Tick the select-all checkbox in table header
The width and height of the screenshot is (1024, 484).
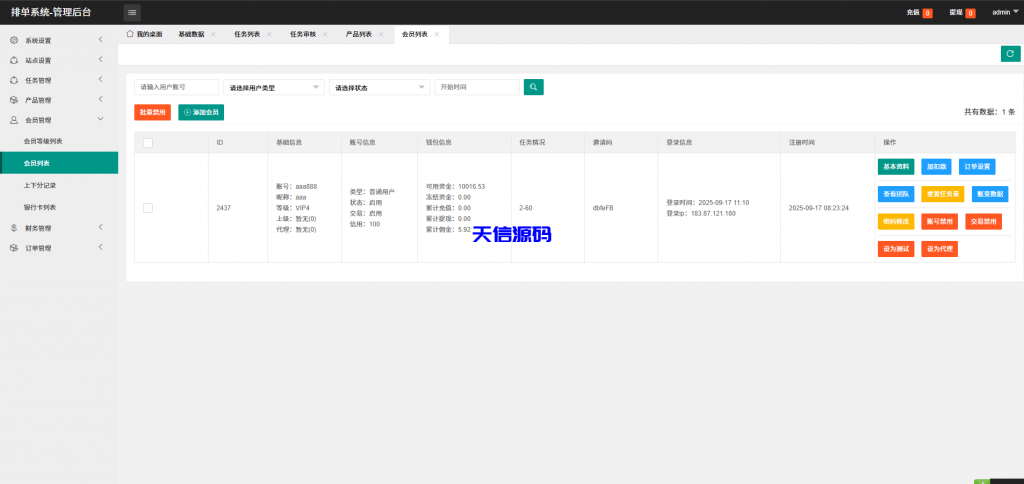[148, 142]
